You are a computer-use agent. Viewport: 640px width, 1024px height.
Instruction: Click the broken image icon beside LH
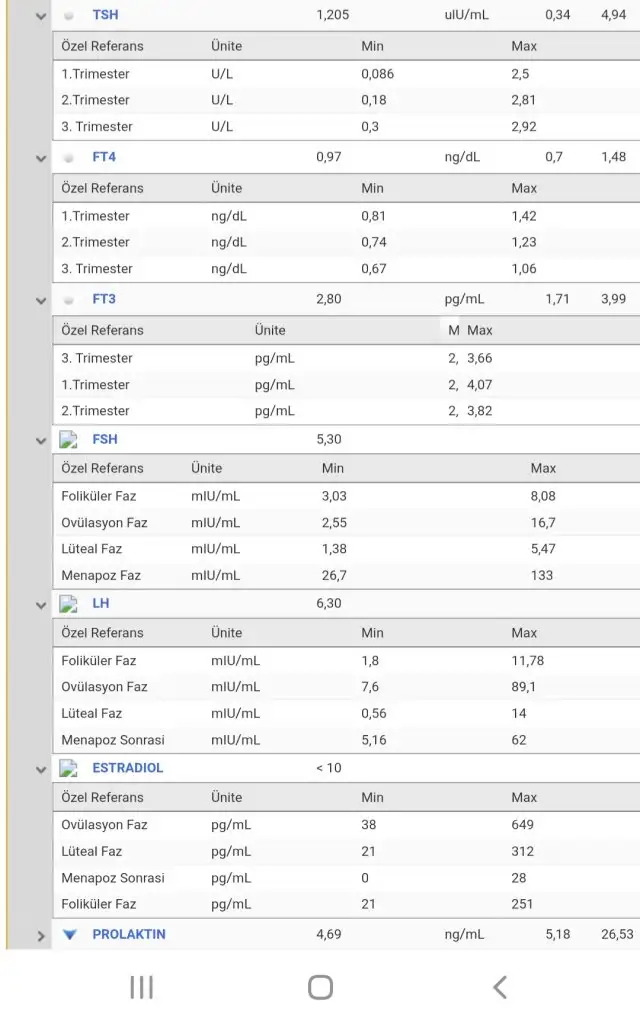pyautogui.click(x=69, y=604)
